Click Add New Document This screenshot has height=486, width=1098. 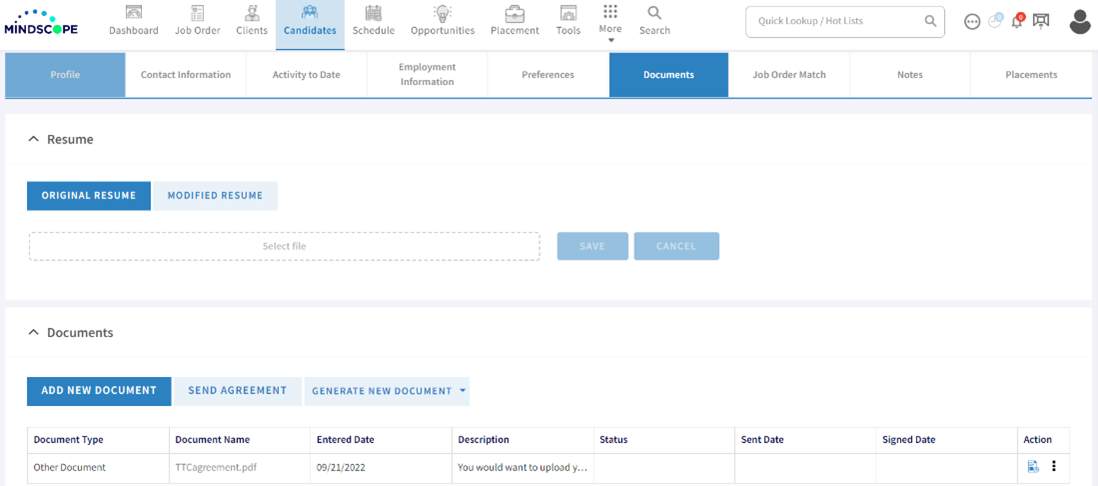(x=99, y=391)
